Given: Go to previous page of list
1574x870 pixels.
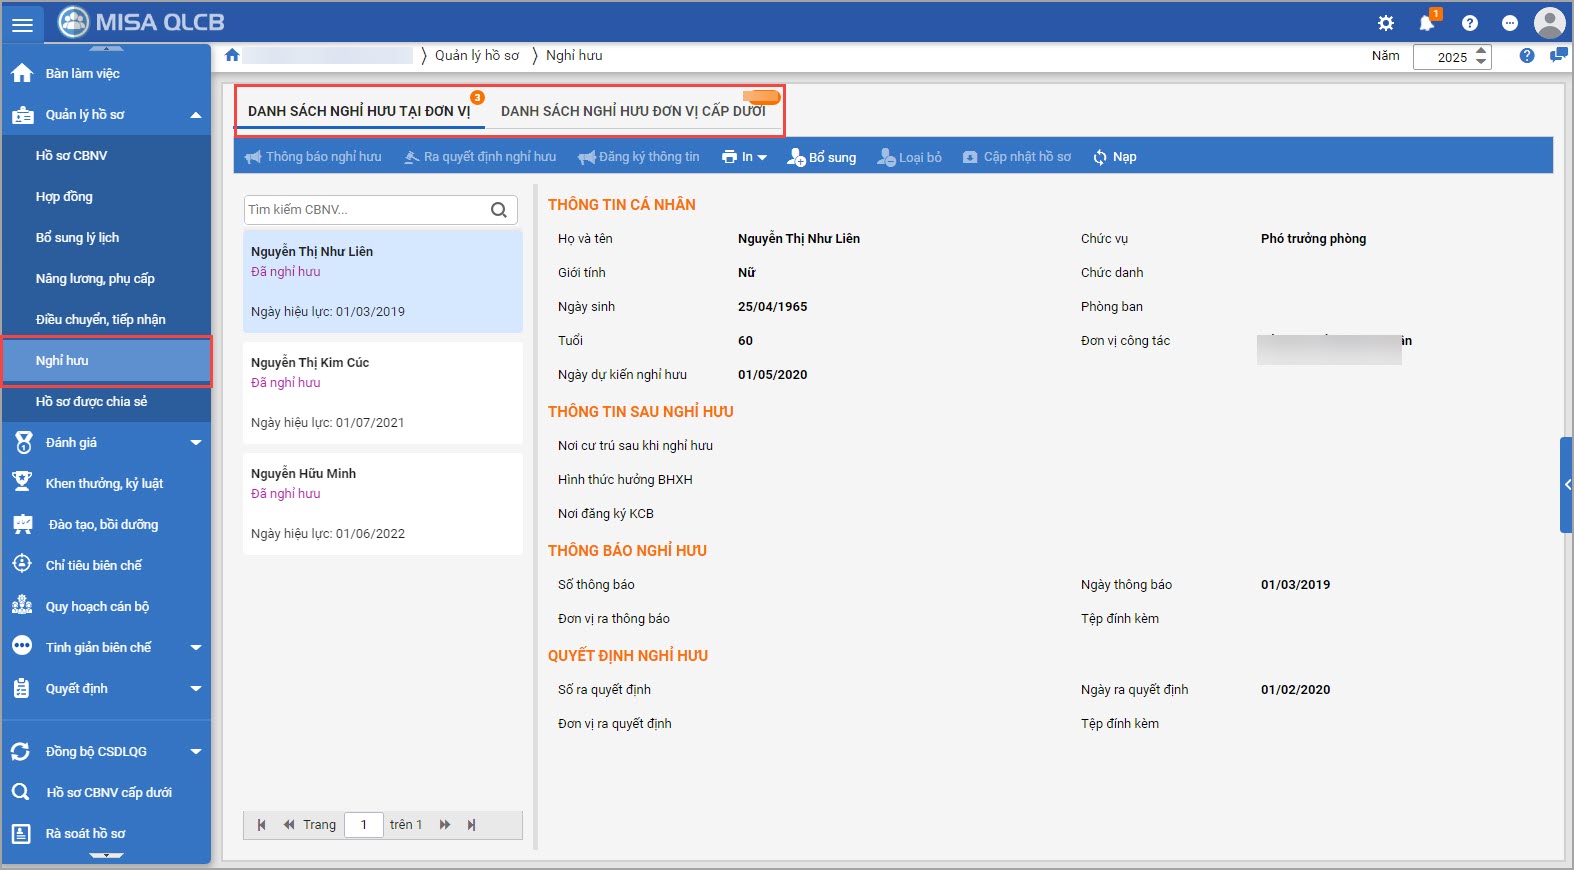Looking at the screenshot, I should click(x=289, y=825).
